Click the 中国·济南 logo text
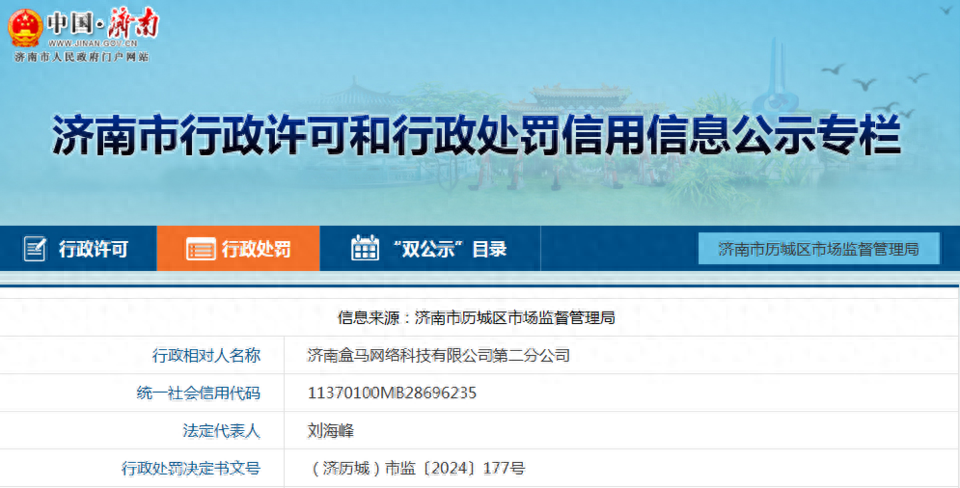 (x=102, y=22)
